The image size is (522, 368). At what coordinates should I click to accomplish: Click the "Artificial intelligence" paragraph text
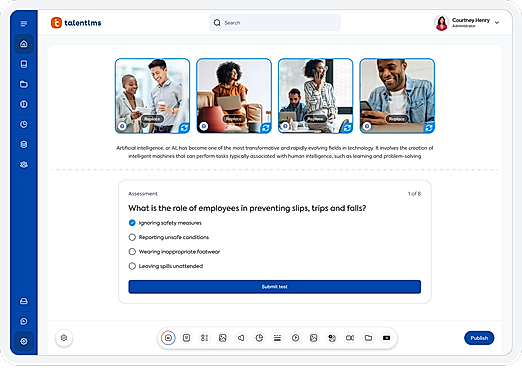pyautogui.click(x=275, y=152)
